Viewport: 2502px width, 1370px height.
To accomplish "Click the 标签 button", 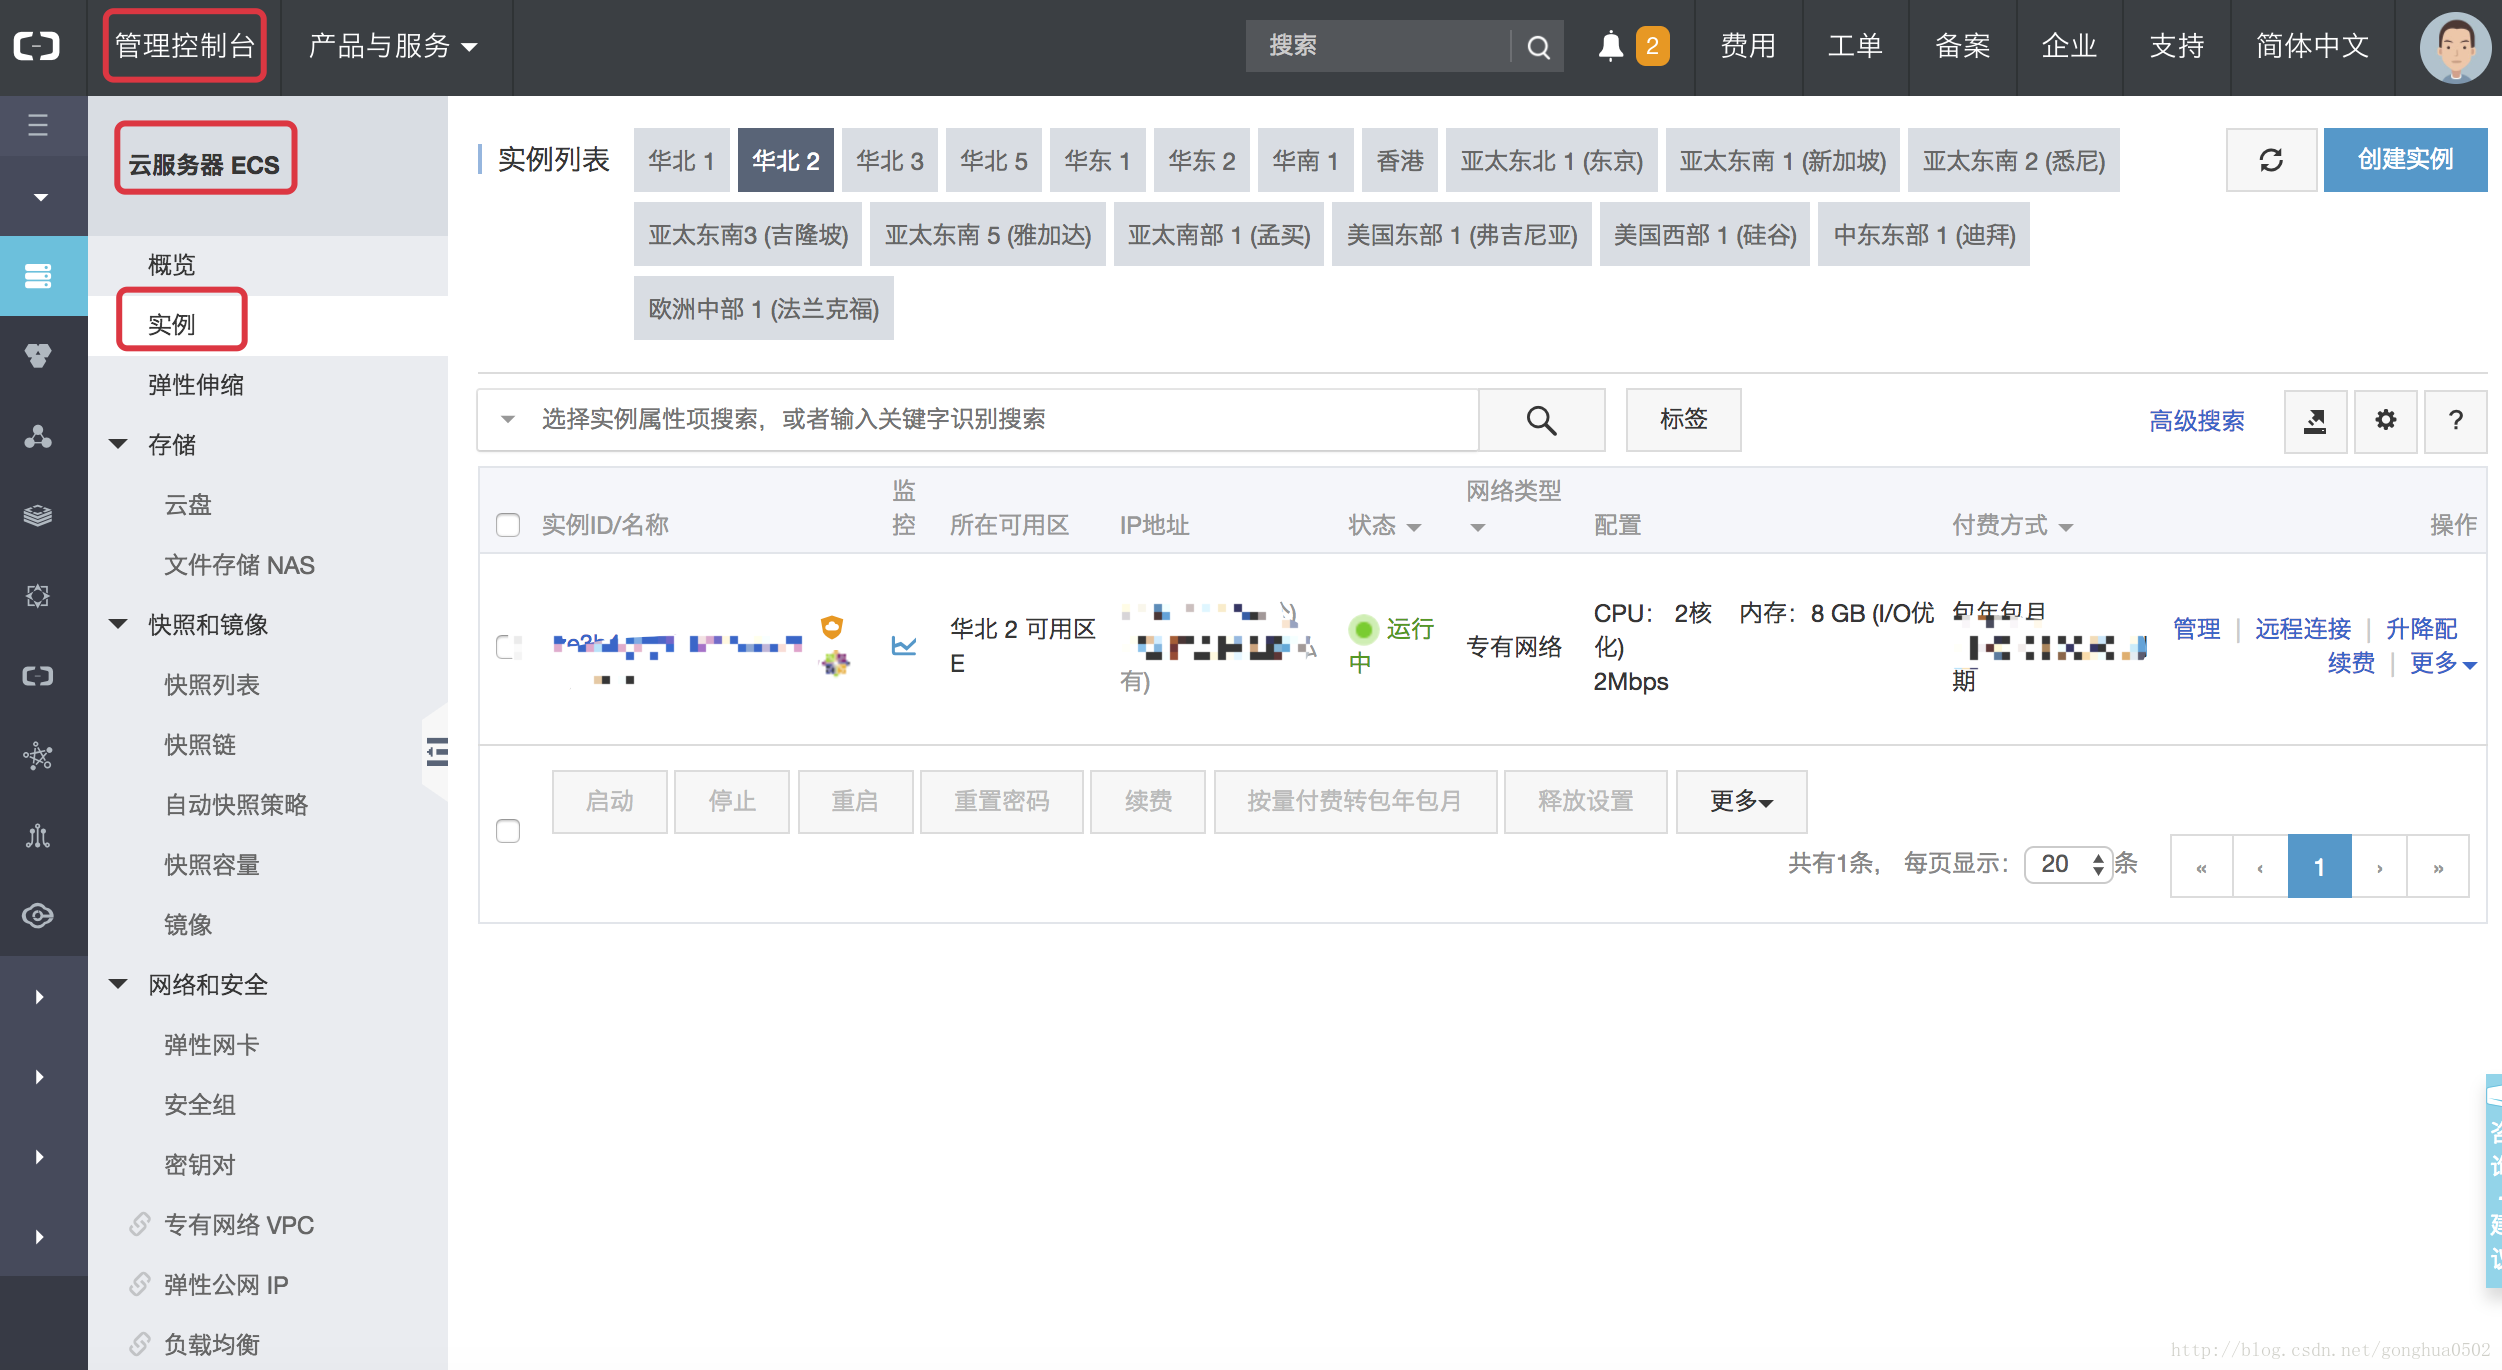I will coord(1684,420).
